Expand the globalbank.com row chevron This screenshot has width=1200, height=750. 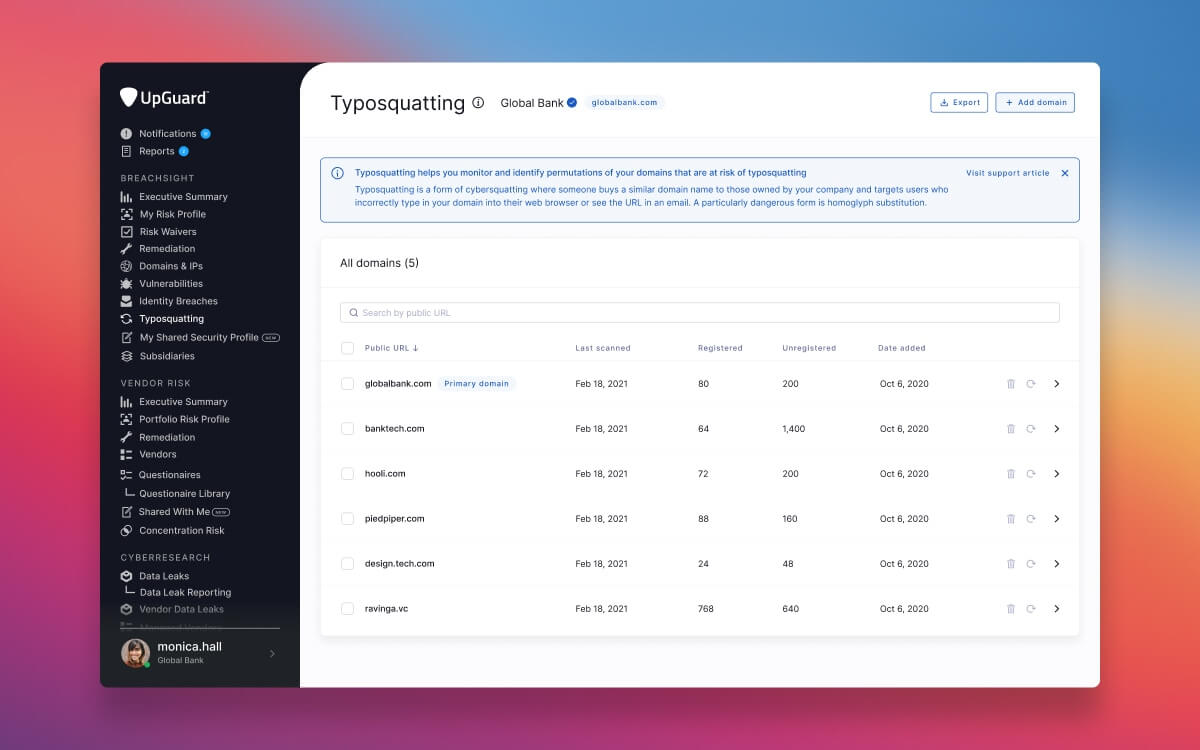pyautogui.click(x=1057, y=384)
